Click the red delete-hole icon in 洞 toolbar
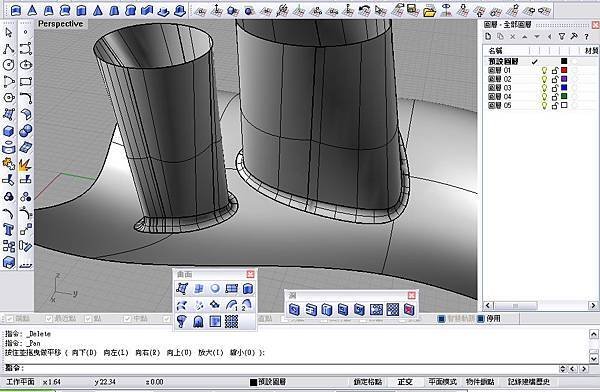The height and width of the screenshot is (392, 600). pyautogui.click(x=409, y=309)
